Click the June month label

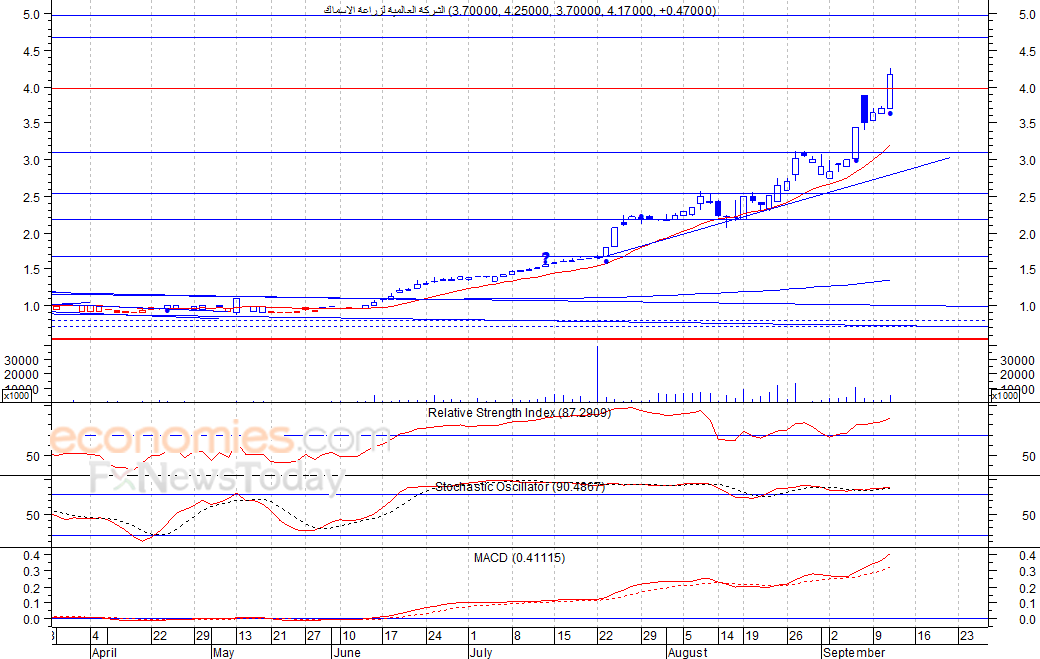(345, 652)
